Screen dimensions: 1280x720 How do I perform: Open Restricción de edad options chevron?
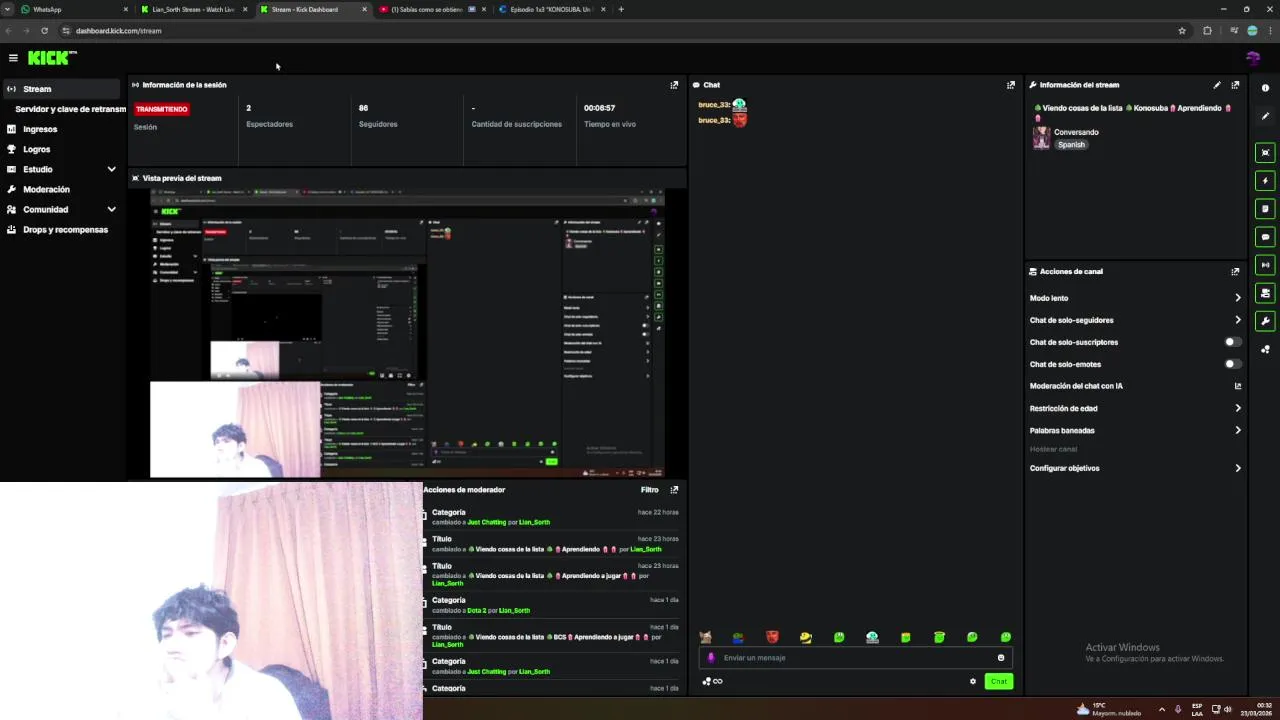[1237, 408]
